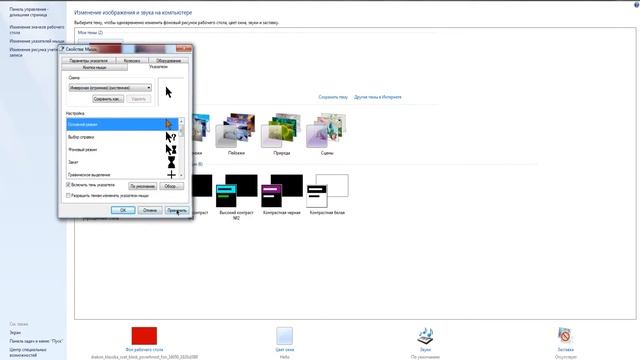
Task: Select the Контрастная черная theme
Action: tap(282, 194)
